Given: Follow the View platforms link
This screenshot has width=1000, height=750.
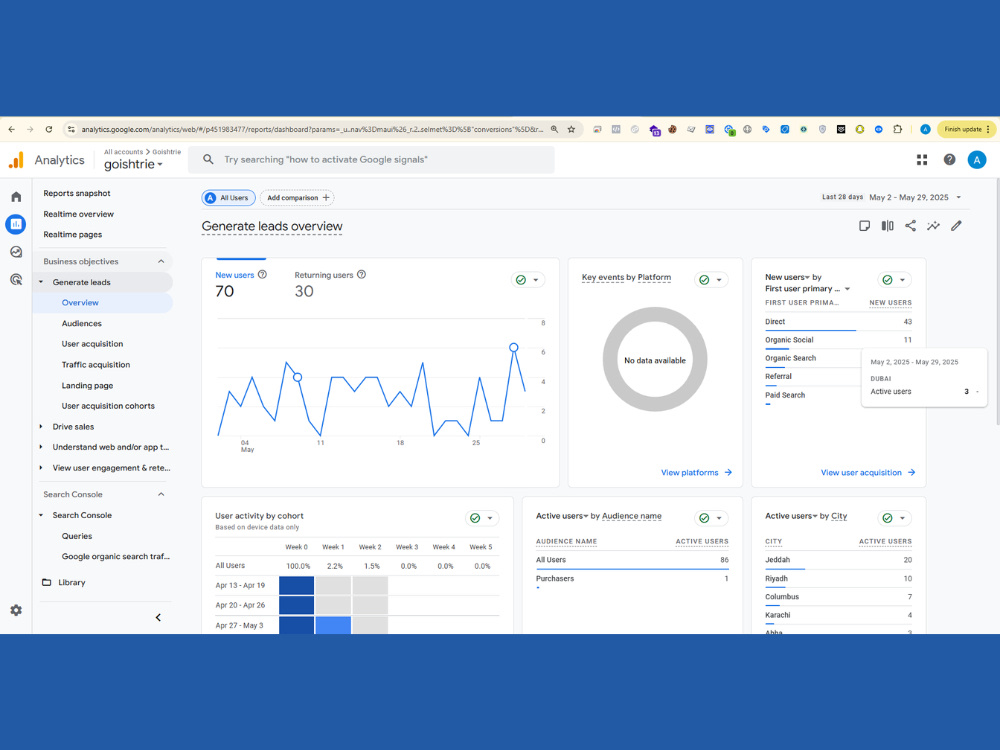Looking at the screenshot, I should pos(696,473).
